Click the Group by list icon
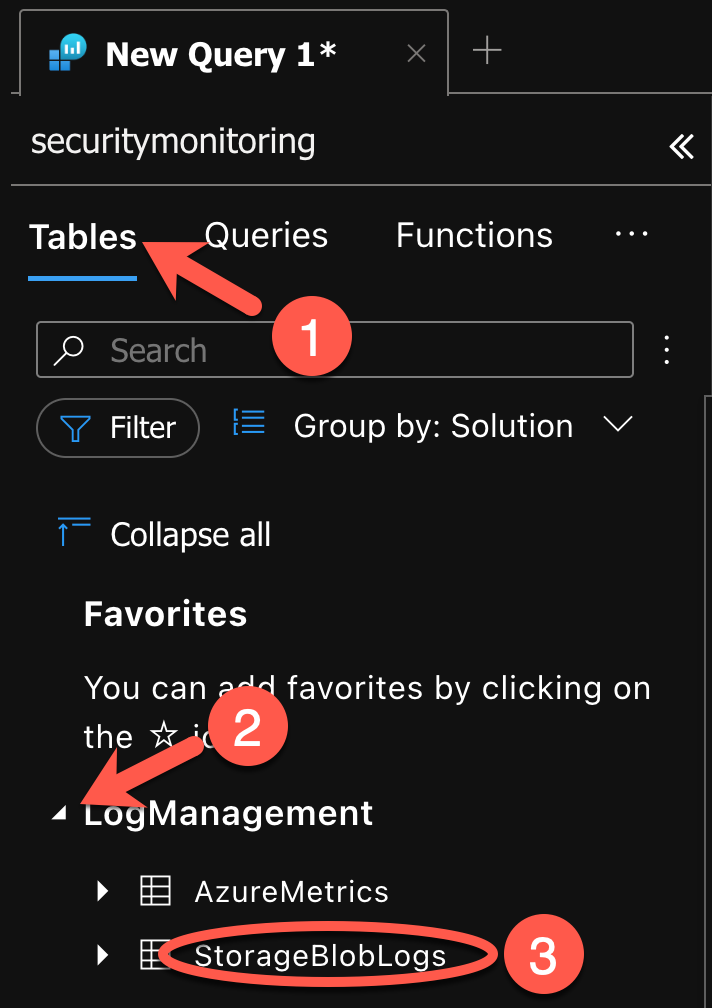Viewport: 712px width, 1008px height. pyautogui.click(x=248, y=424)
